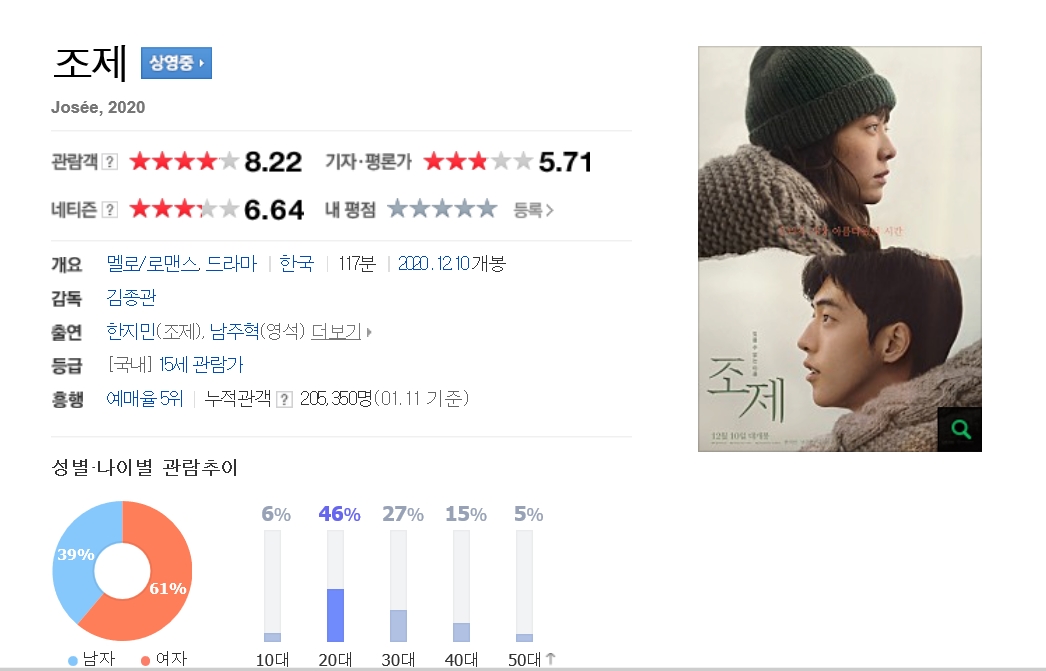
Task: Click help icon beside 누적관객
Action: click(284, 399)
